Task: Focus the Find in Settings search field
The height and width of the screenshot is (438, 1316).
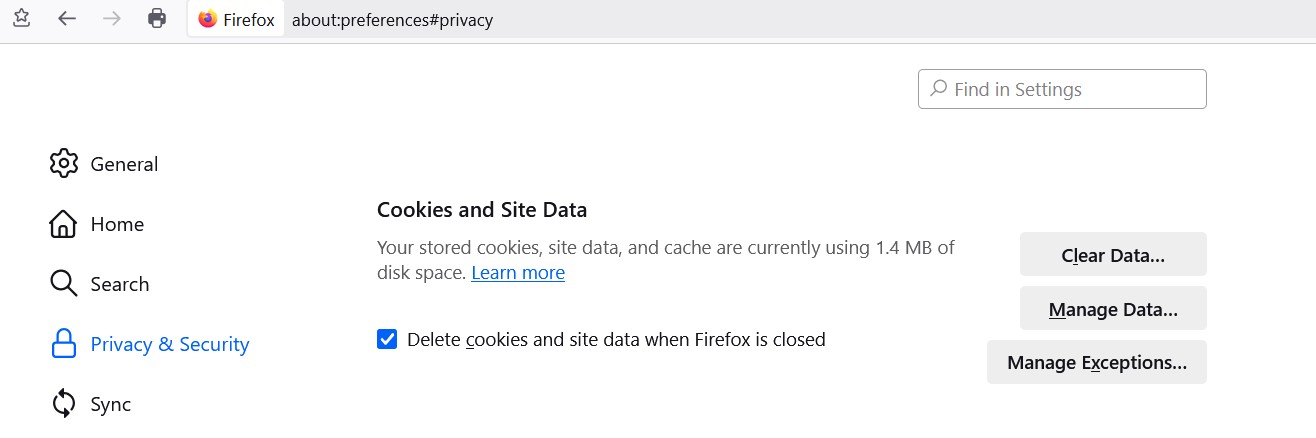Action: tap(1062, 89)
